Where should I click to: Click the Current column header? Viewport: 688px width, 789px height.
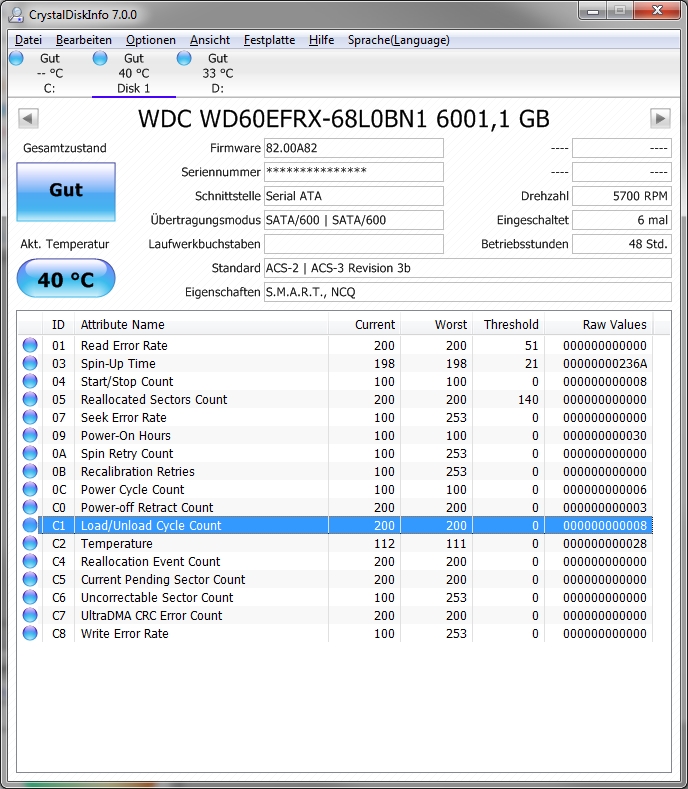364,325
